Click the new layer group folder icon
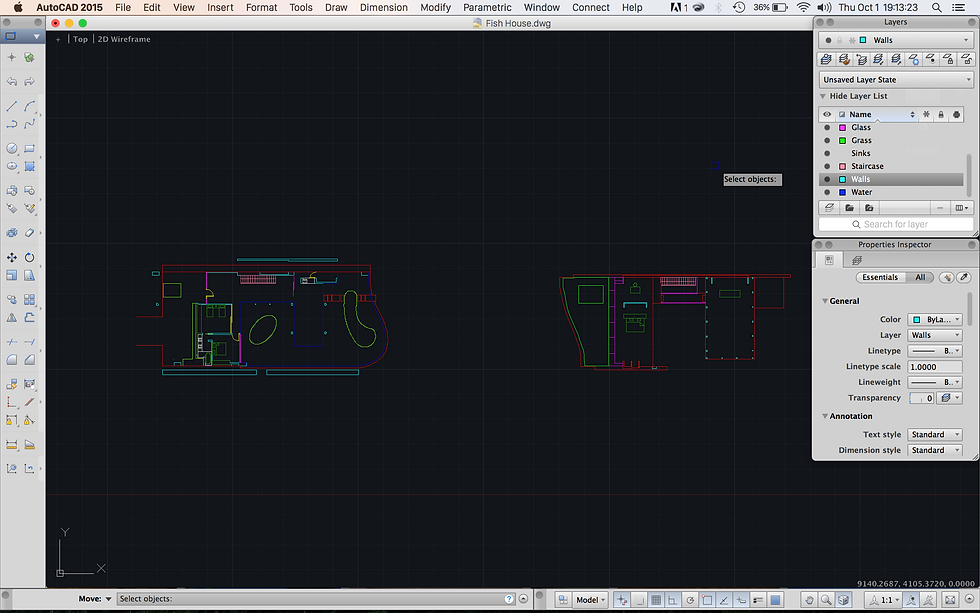The height and width of the screenshot is (613, 980). click(x=849, y=208)
